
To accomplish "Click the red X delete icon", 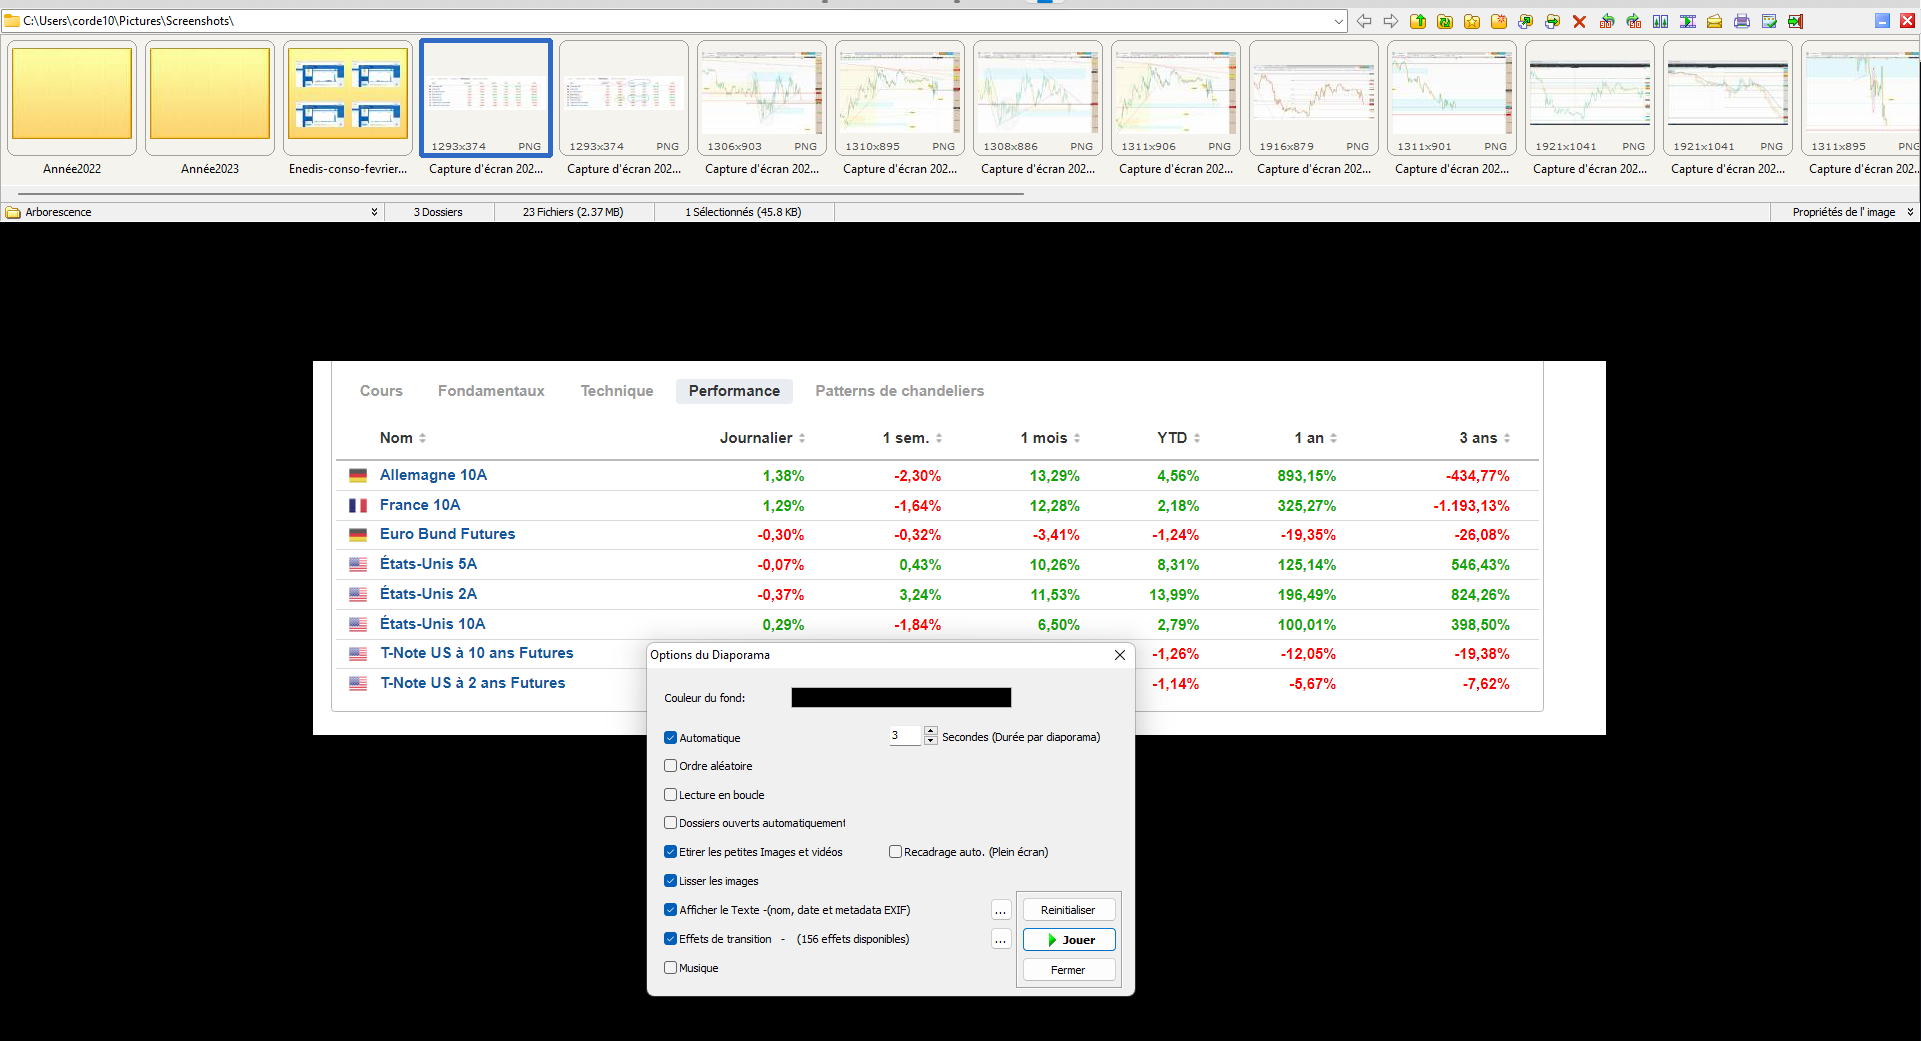I will (1579, 21).
